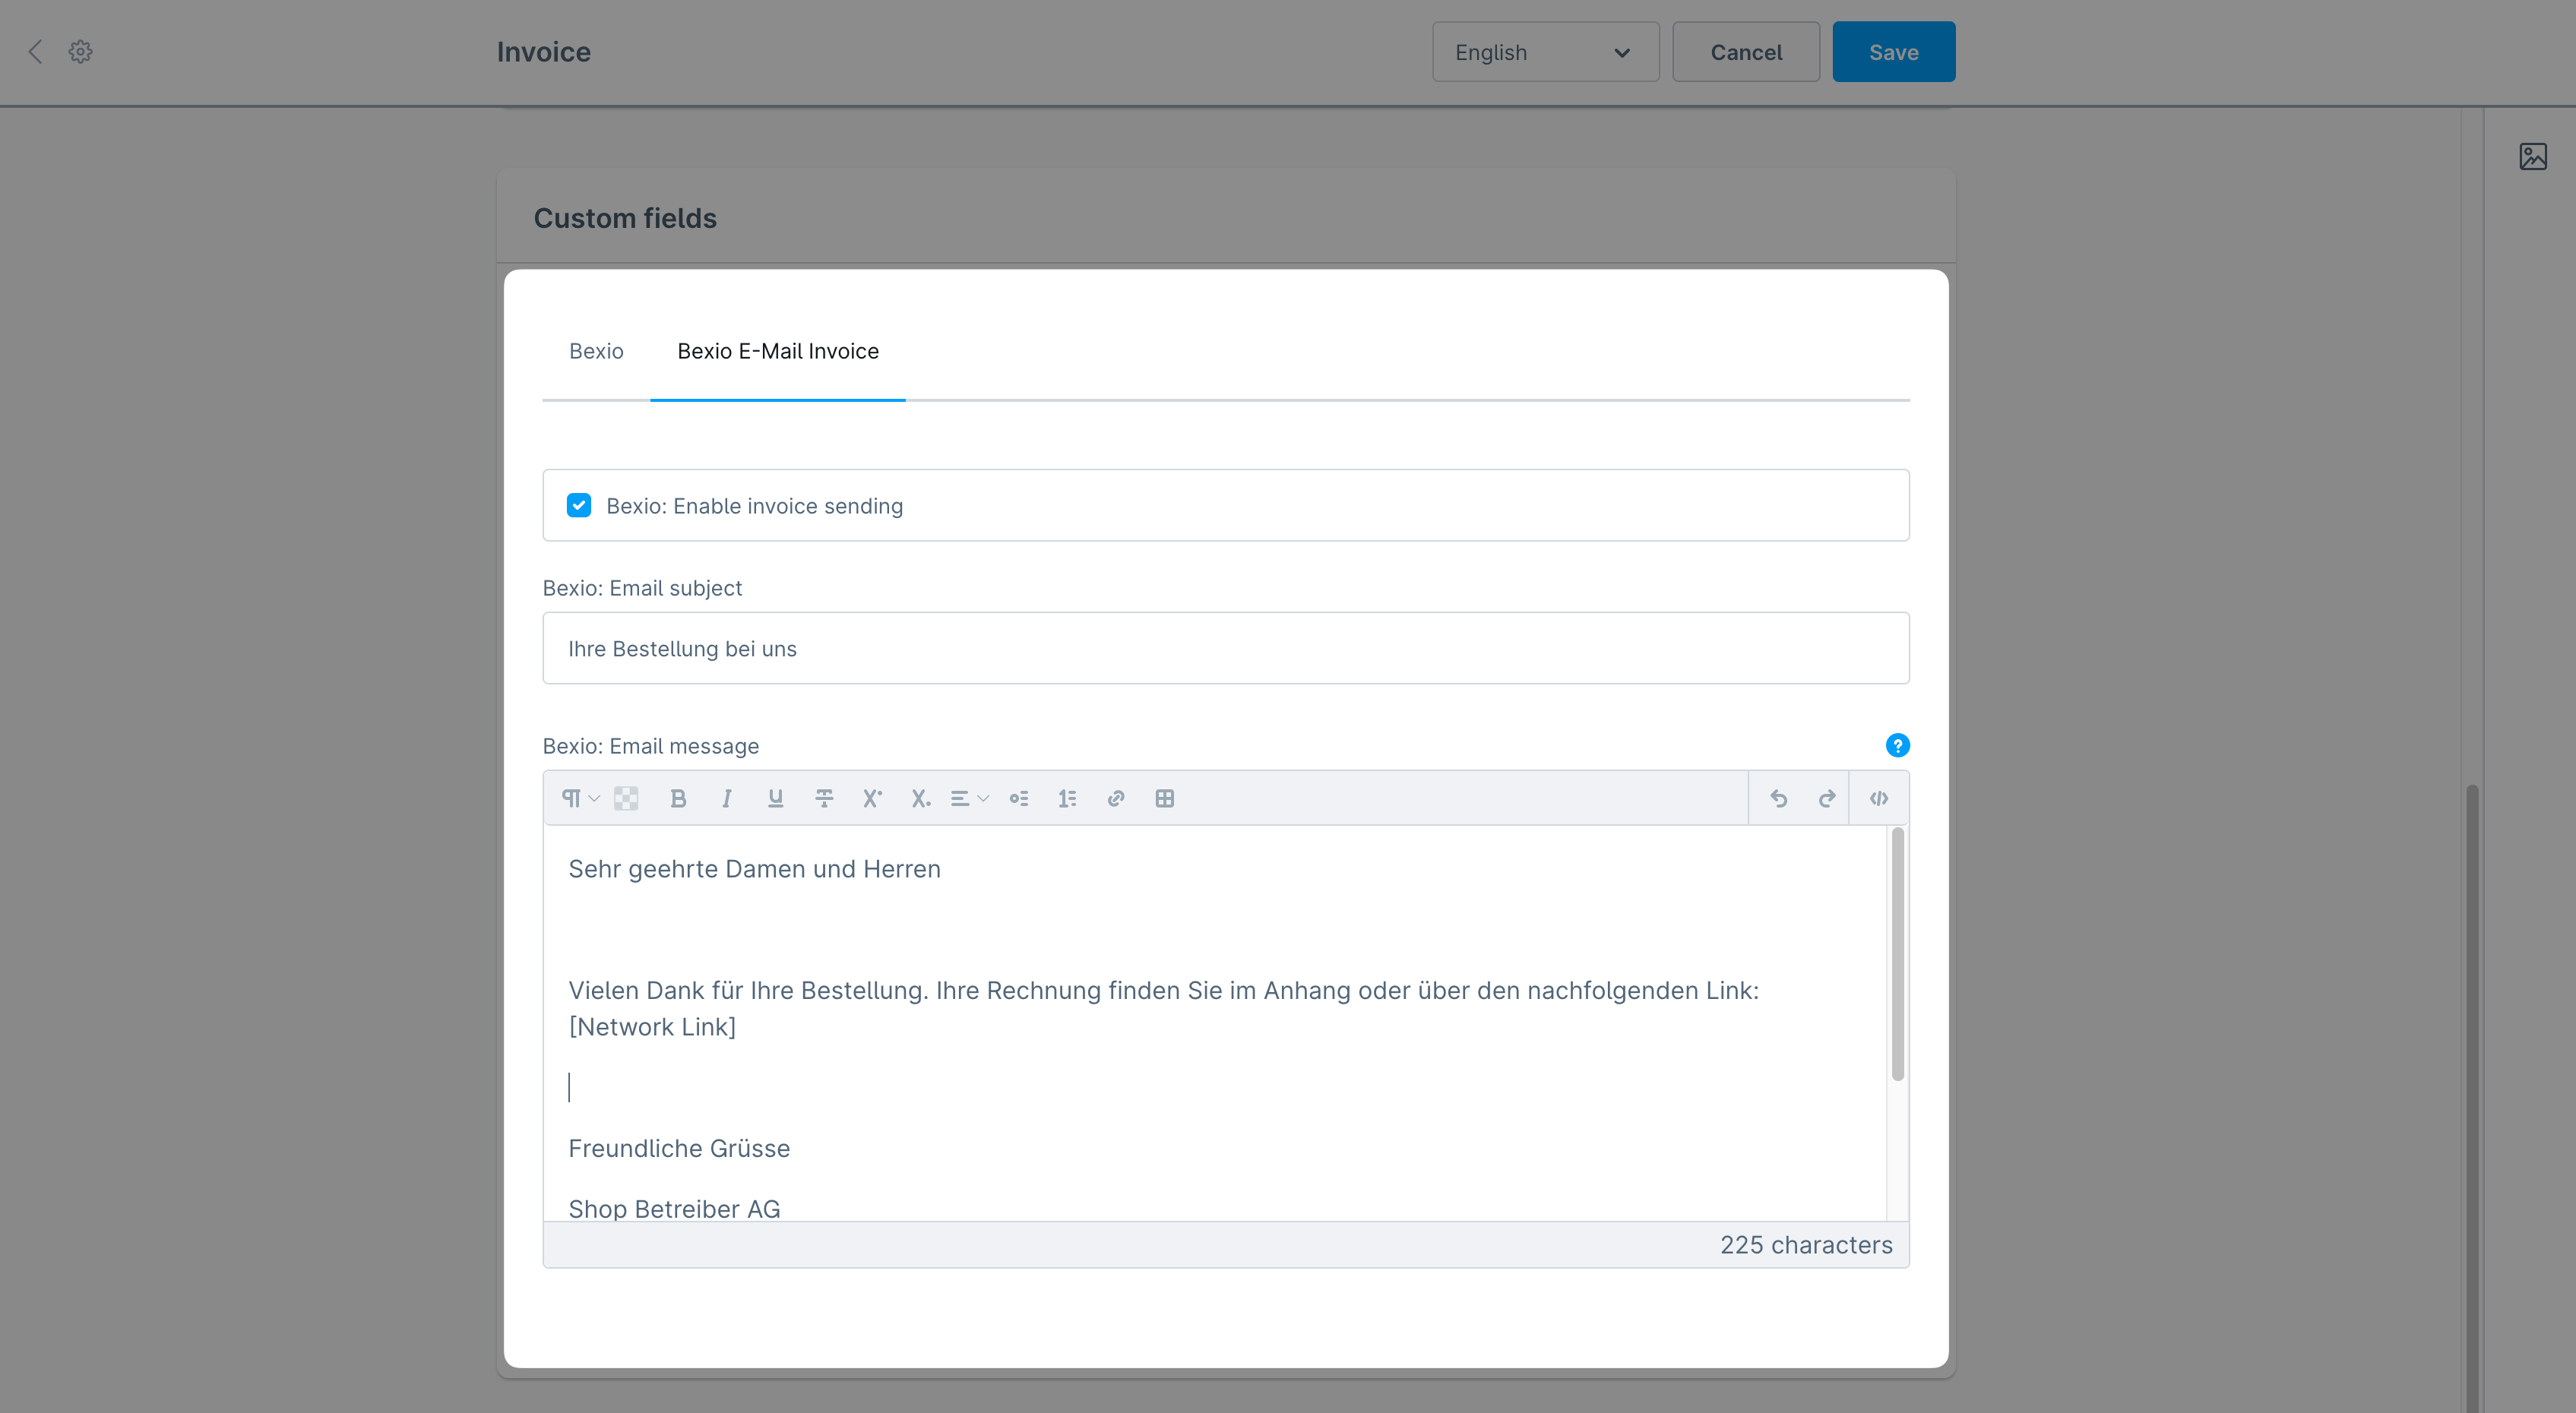Apply superscript formatting
2576x1413 pixels.
(x=871, y=798)
